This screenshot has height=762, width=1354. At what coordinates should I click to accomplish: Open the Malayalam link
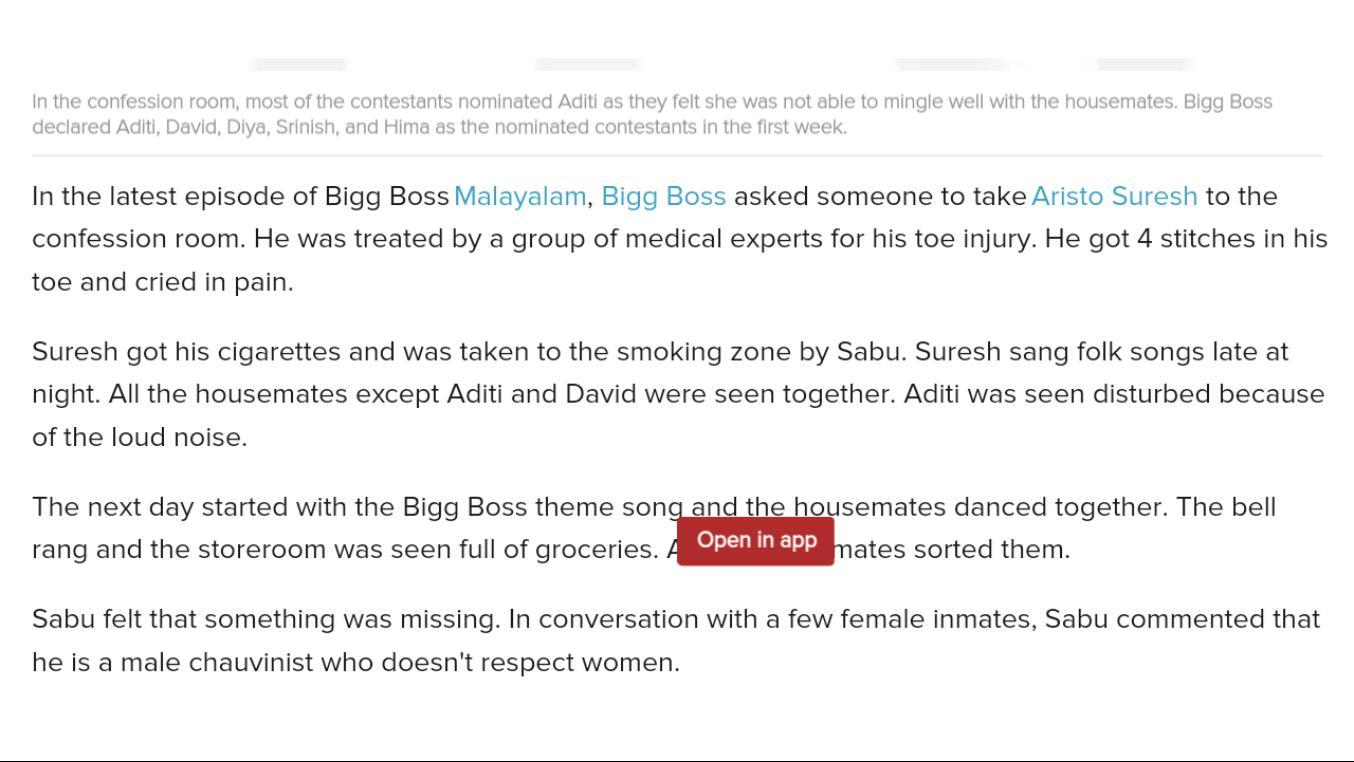519,196
